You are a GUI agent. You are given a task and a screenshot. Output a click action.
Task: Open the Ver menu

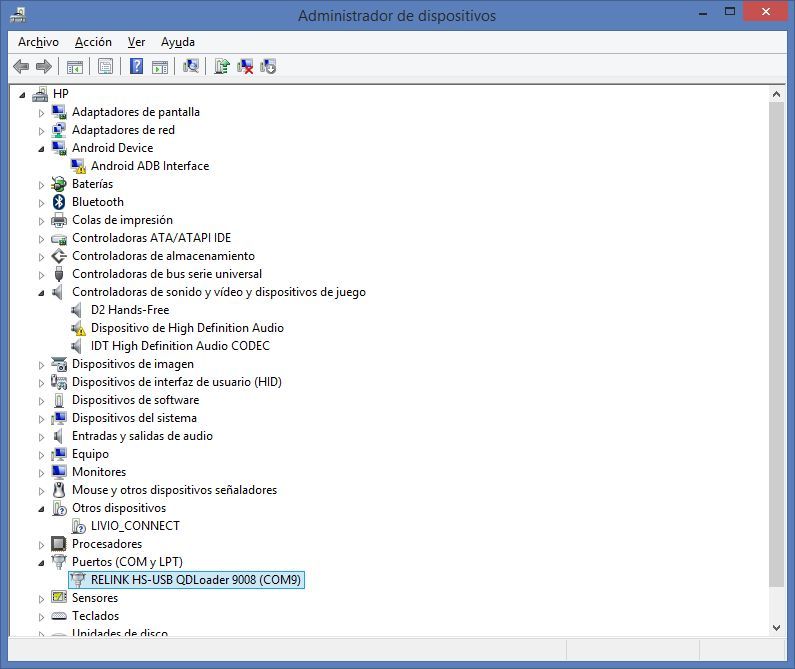(136, 42)
